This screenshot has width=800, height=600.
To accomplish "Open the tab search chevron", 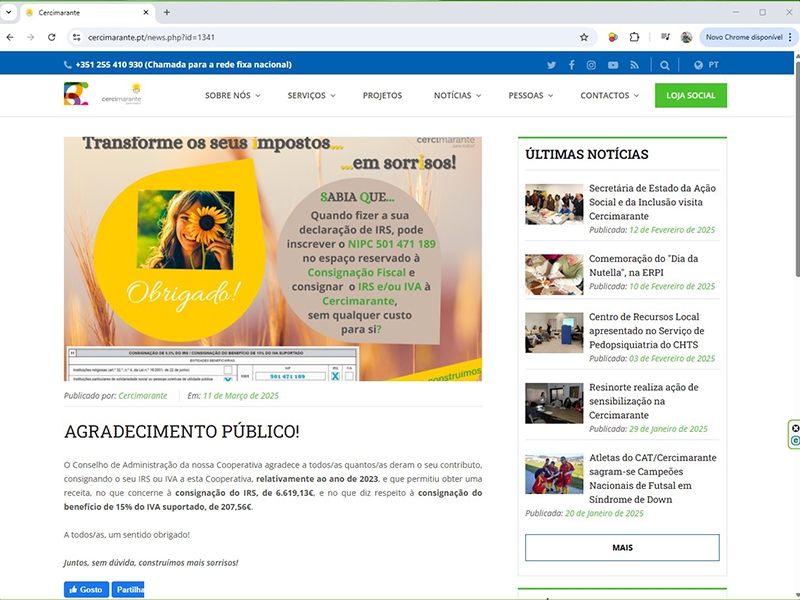I will pyautogui.click(x=9, y=12).
